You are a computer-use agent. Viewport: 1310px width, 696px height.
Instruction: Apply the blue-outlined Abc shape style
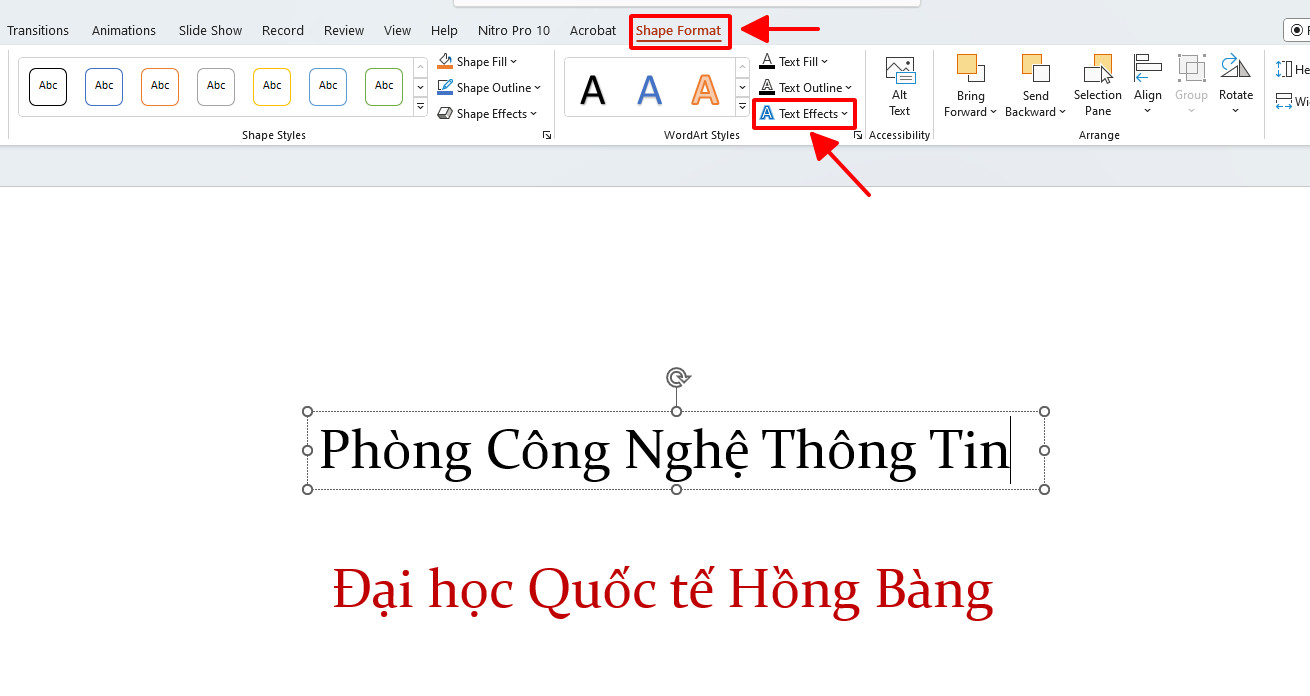click(104, 86)
